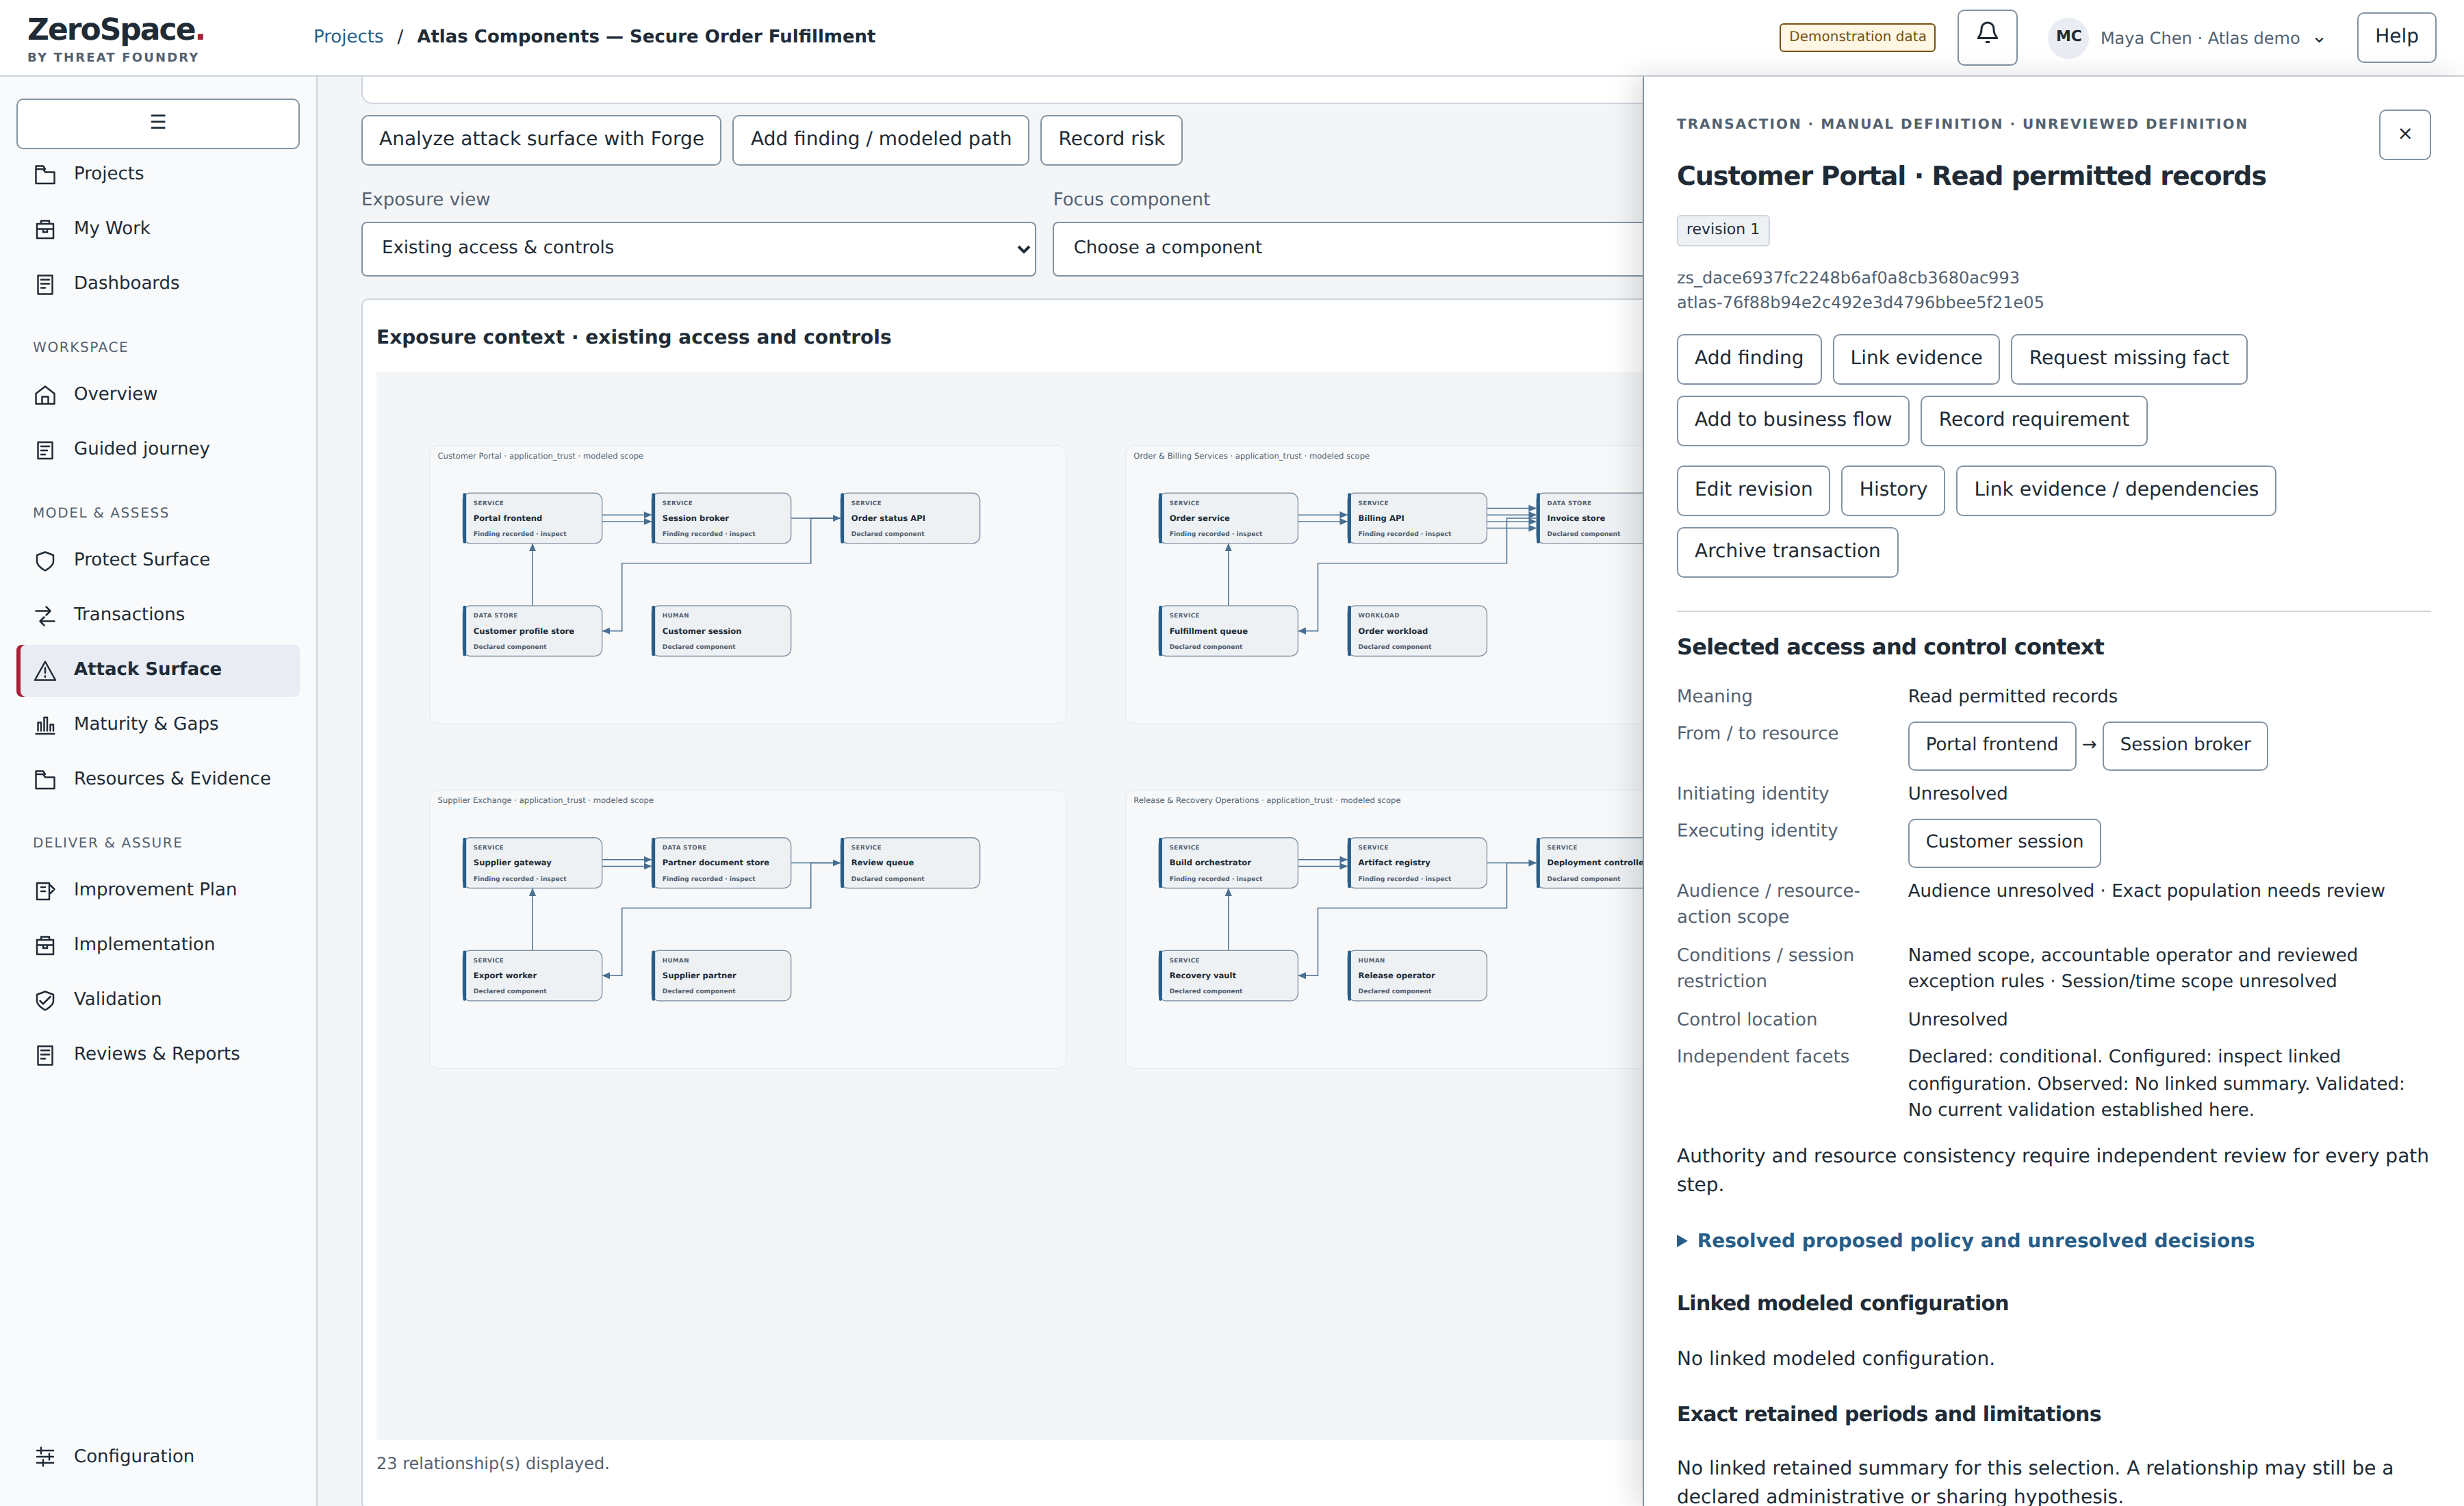Click the Record risk button
Image resolution: width=2464 pixels, height=1506 pixels.
coord(1111,140)
